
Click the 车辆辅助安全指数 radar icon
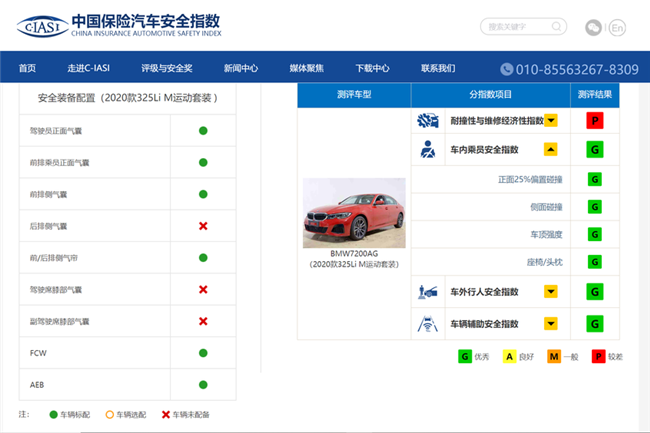(x=428, y=324)
